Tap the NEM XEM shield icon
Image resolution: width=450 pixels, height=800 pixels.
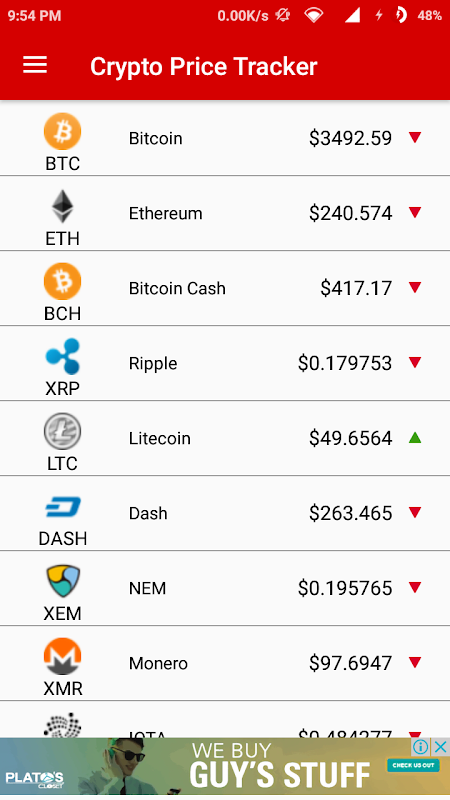tap(62, 581)
